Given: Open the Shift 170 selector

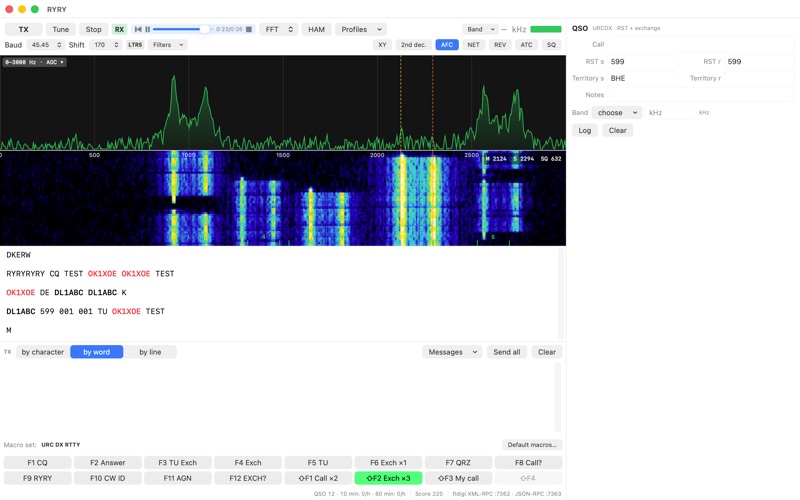Looking at the screenshot, I should (x=106, y=45).
